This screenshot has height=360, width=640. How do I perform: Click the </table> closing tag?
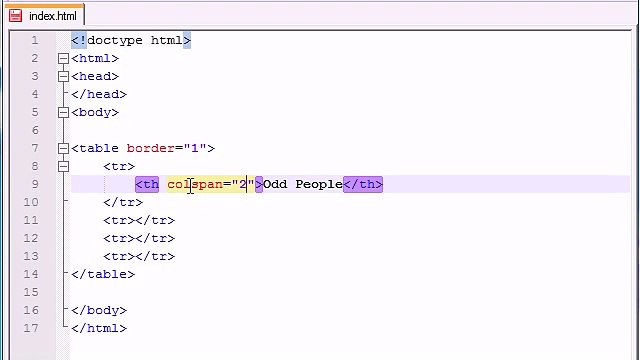[x=103, y=274]
